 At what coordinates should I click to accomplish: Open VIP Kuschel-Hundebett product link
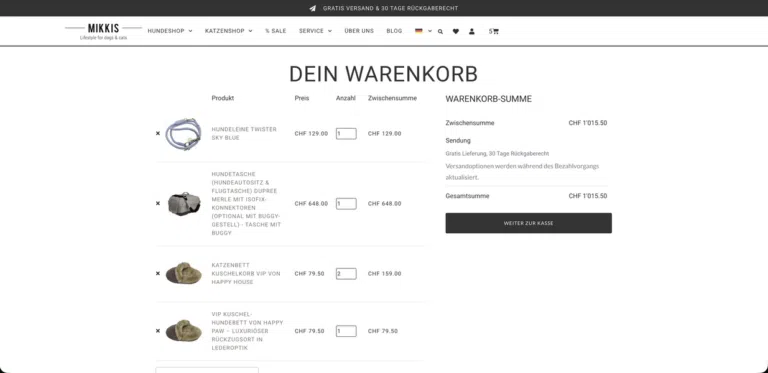(x=247, y=331)
